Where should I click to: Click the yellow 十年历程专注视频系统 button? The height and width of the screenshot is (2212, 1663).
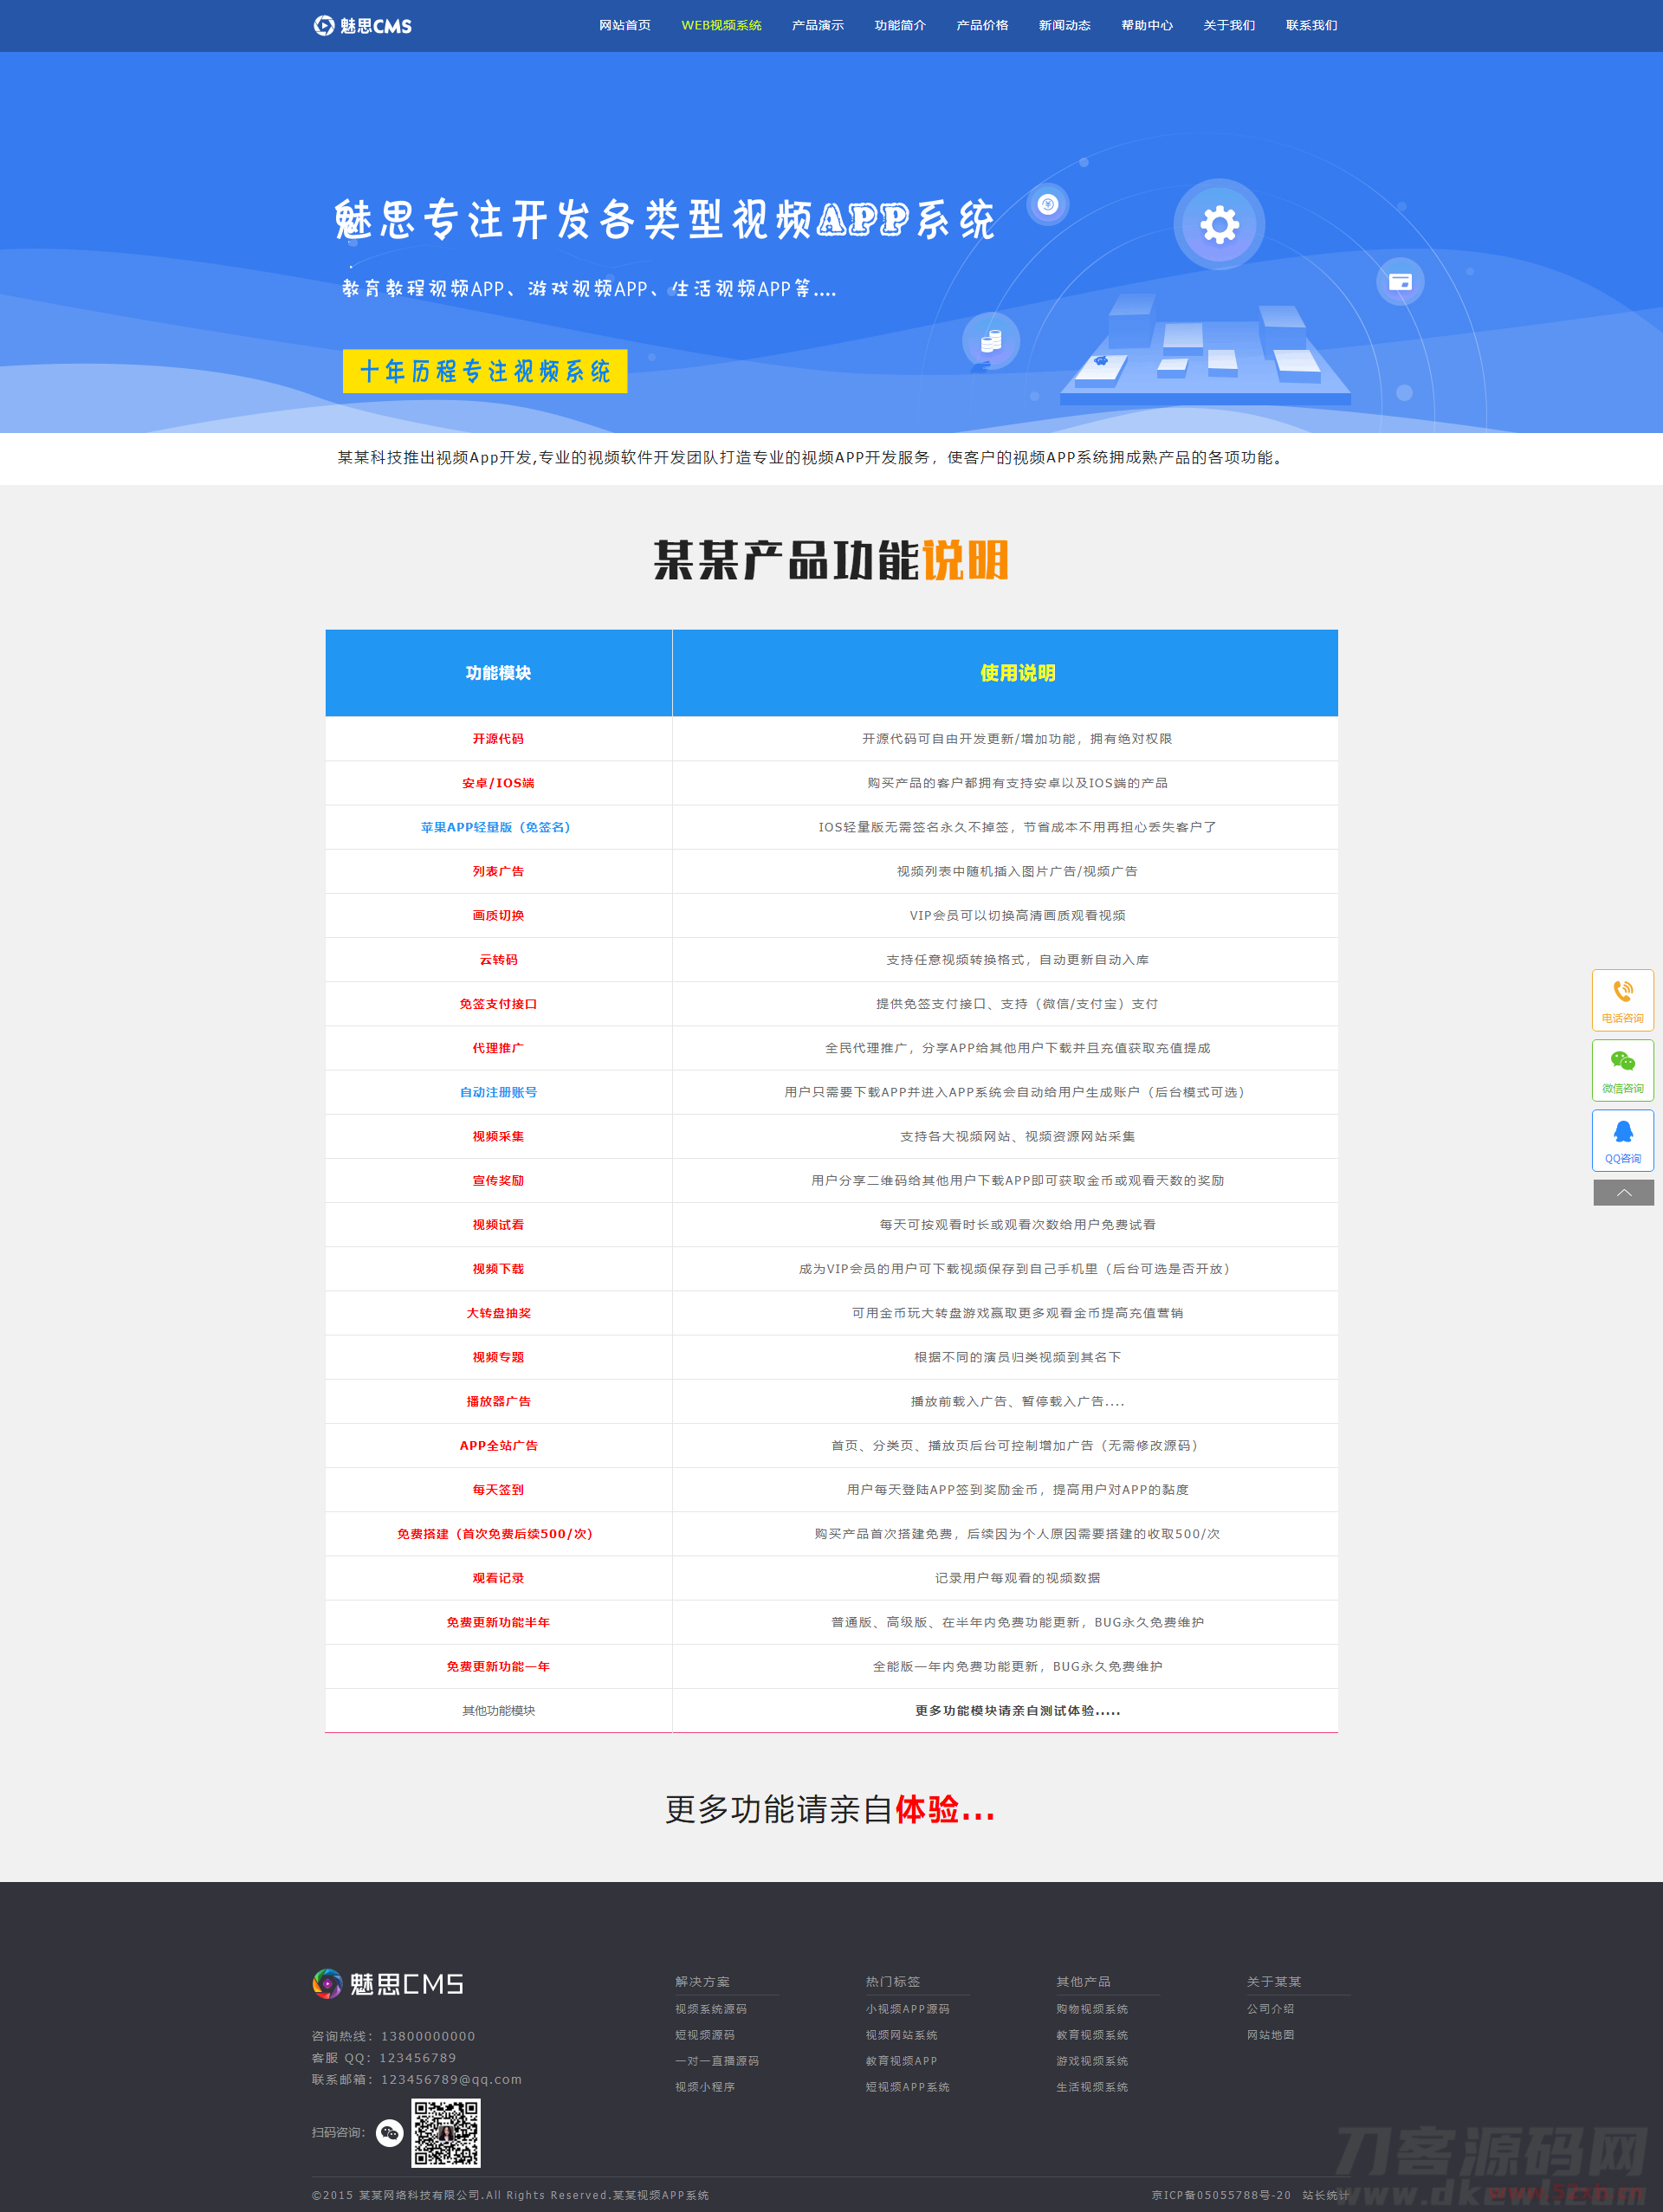[485, 371]
